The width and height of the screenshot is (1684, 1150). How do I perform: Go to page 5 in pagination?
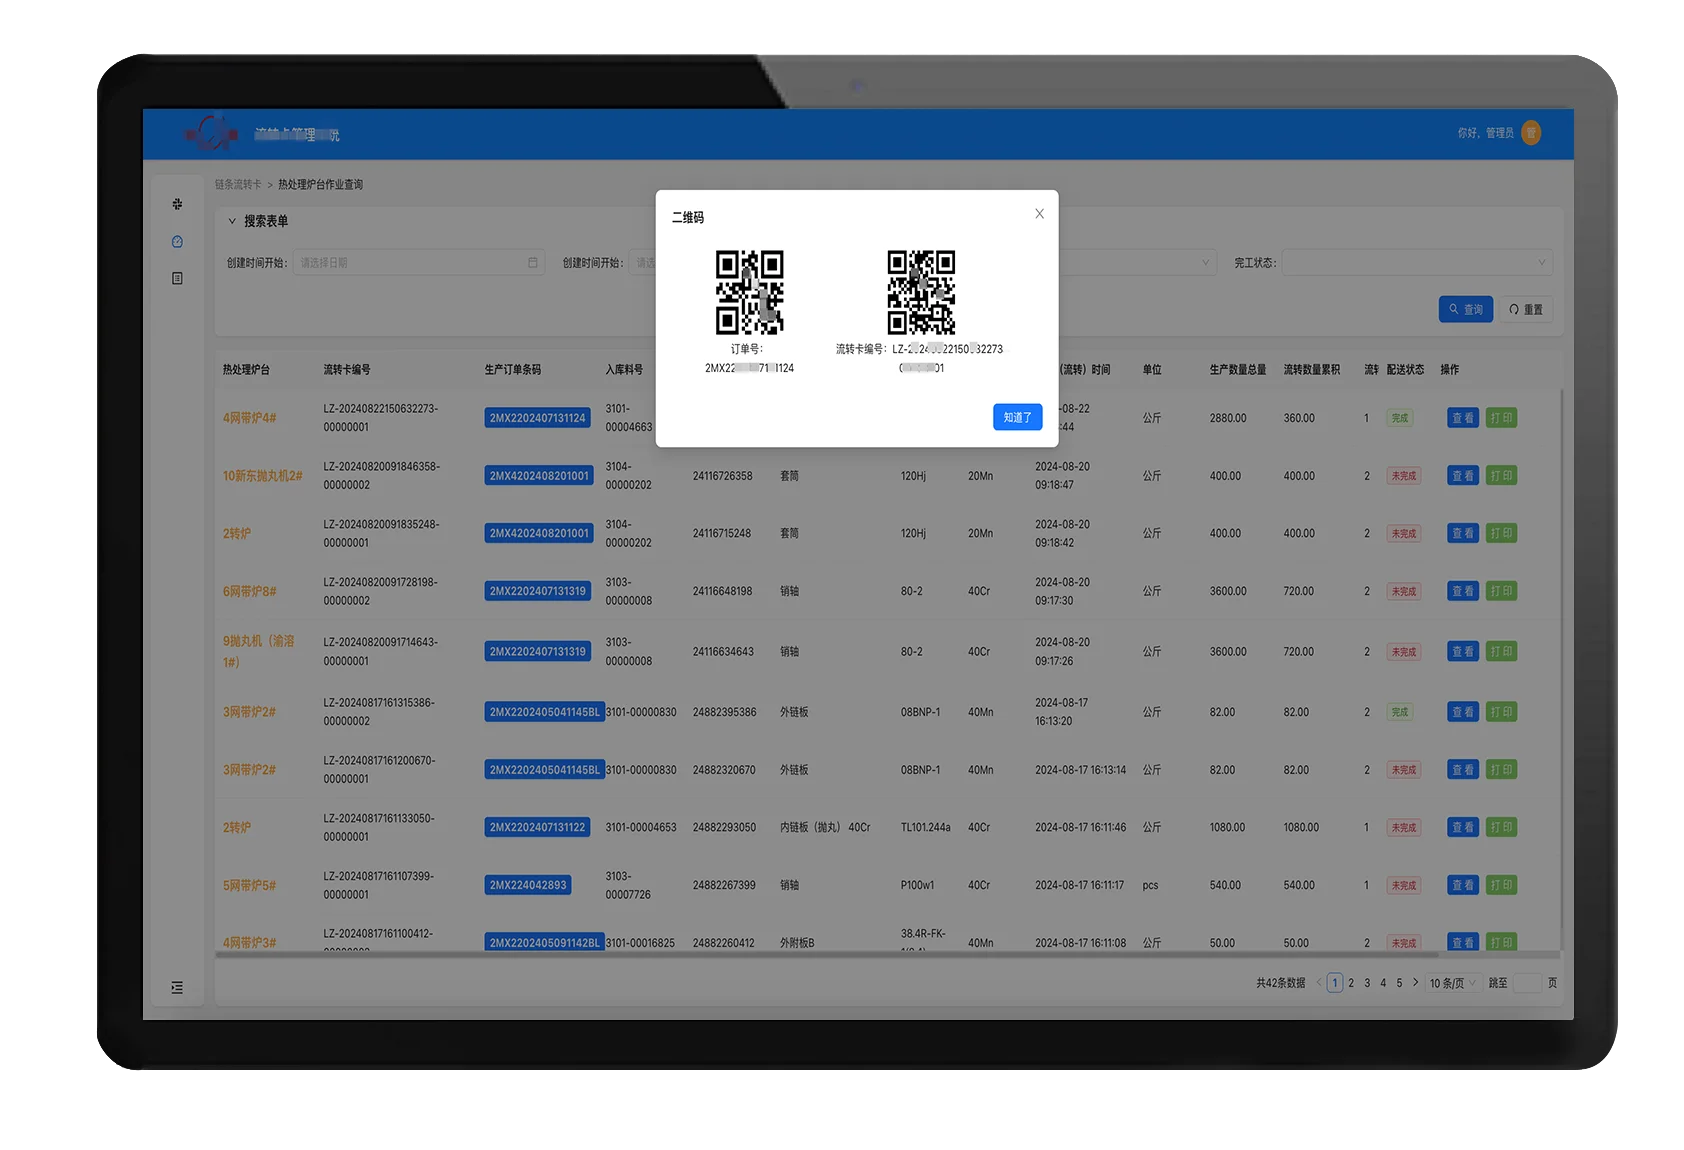click(1399, 983)
